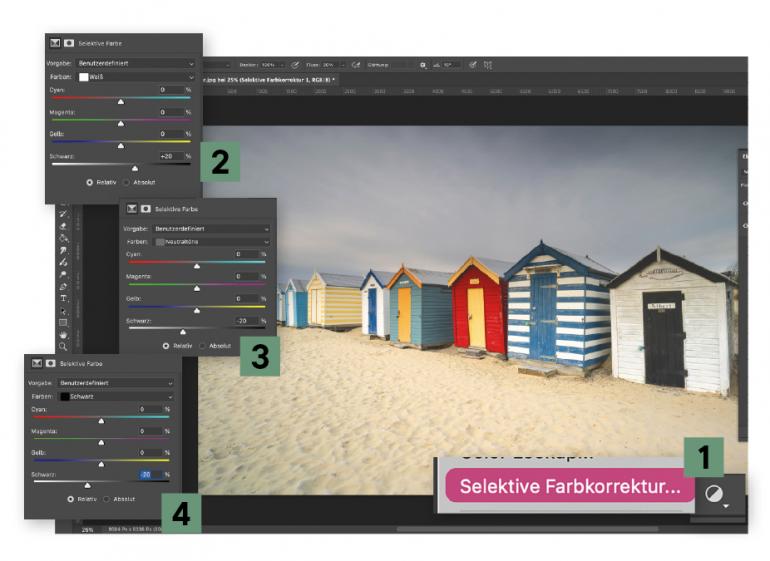This screenshot has height=561, width=770.
Task: Select the Type tool in the toolbar
Action: pos(63,298)
